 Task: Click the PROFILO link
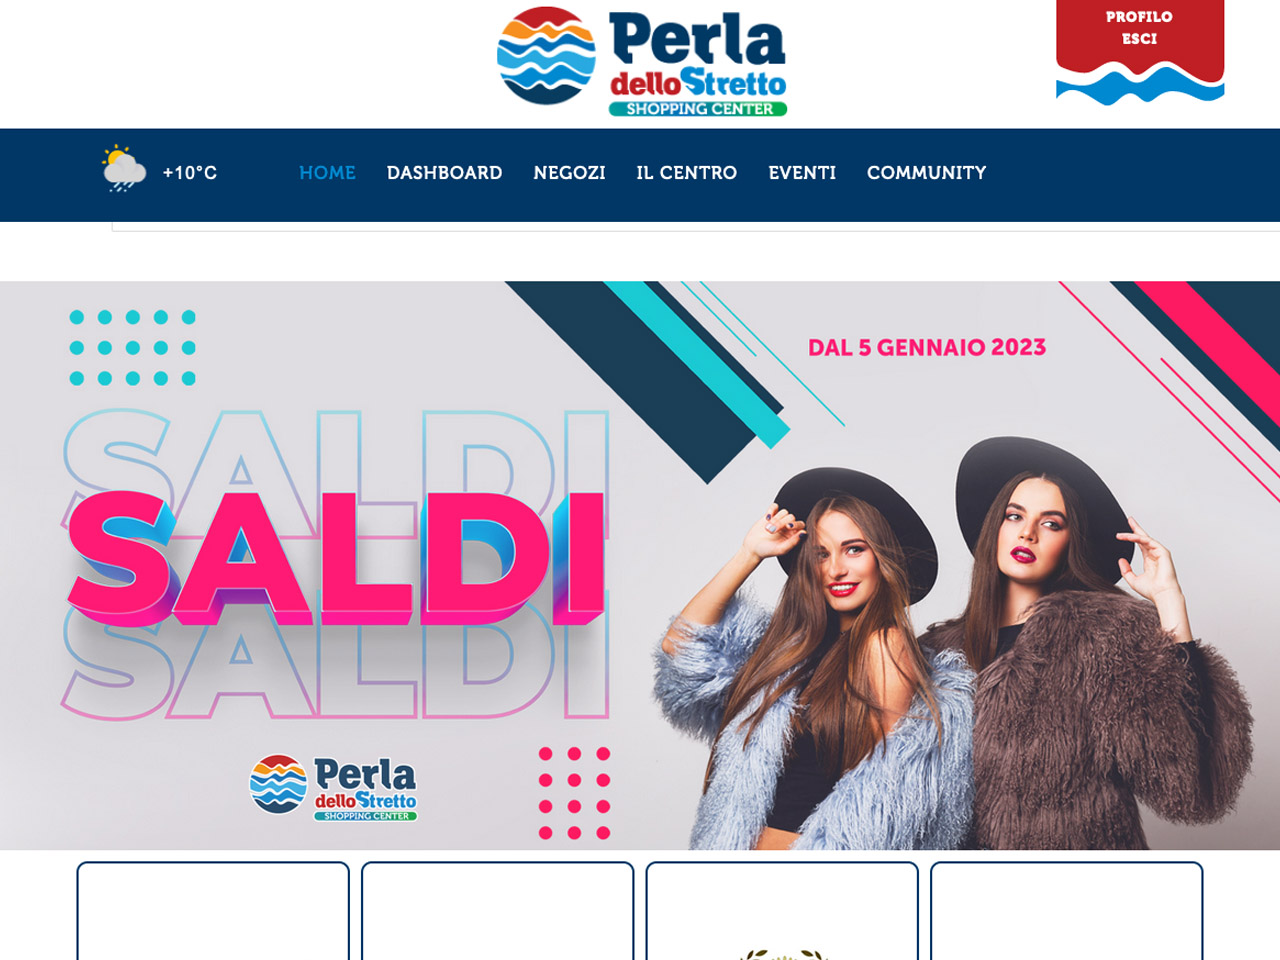(1139, 17)
